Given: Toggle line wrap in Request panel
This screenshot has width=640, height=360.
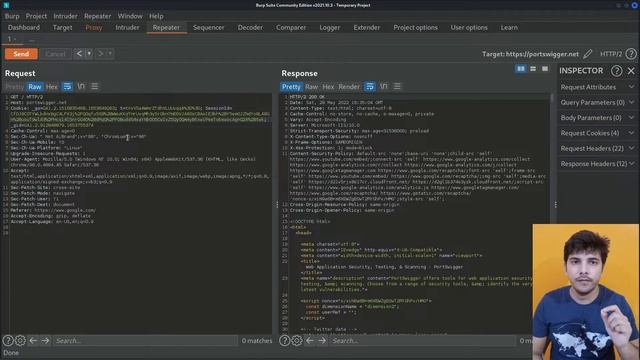Looking at the screenshot, I should click(67, 87).
